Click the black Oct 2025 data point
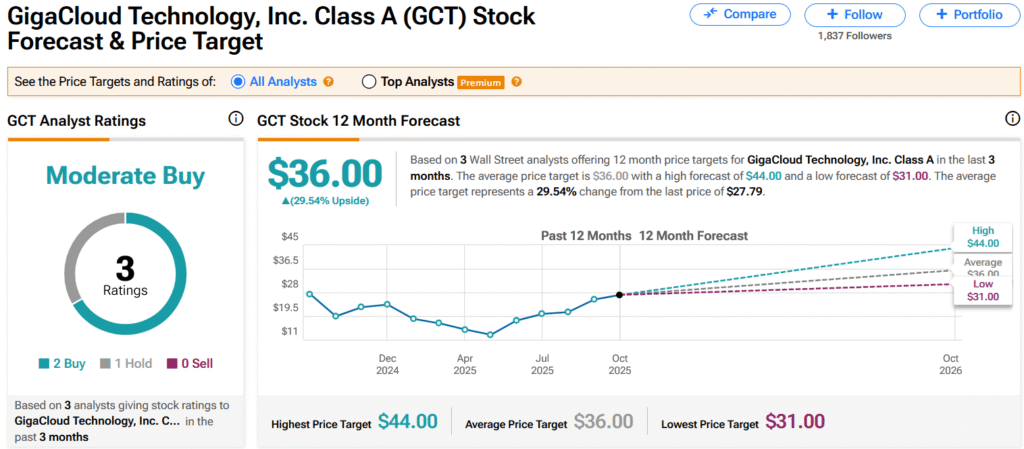The image size is (1024, 449). [x=620, y=294]
